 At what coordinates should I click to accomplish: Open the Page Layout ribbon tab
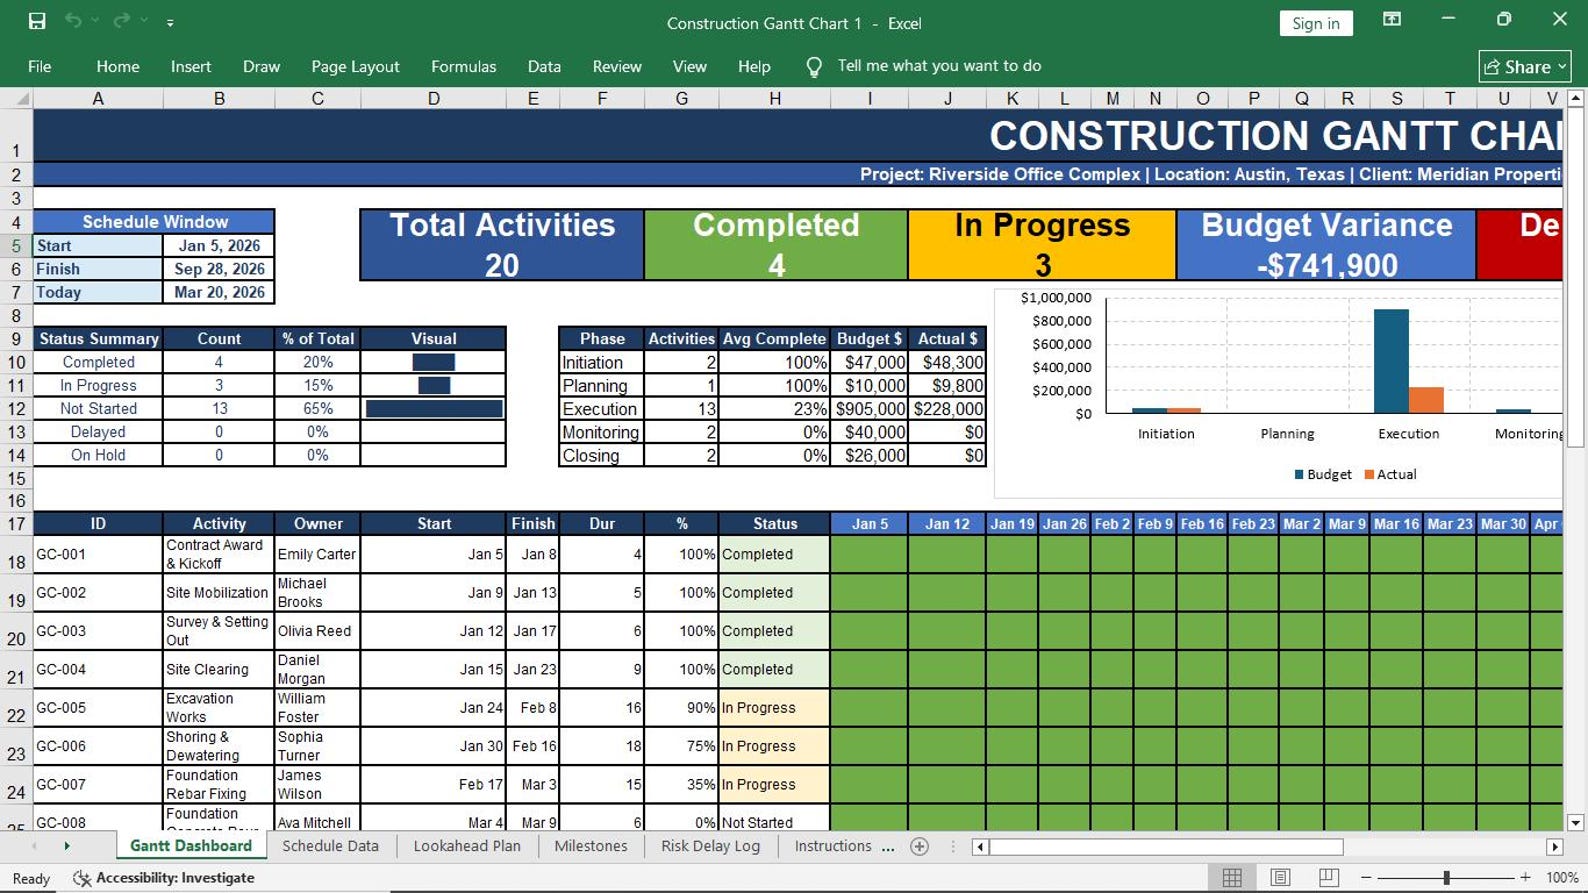tap(355, 66)
